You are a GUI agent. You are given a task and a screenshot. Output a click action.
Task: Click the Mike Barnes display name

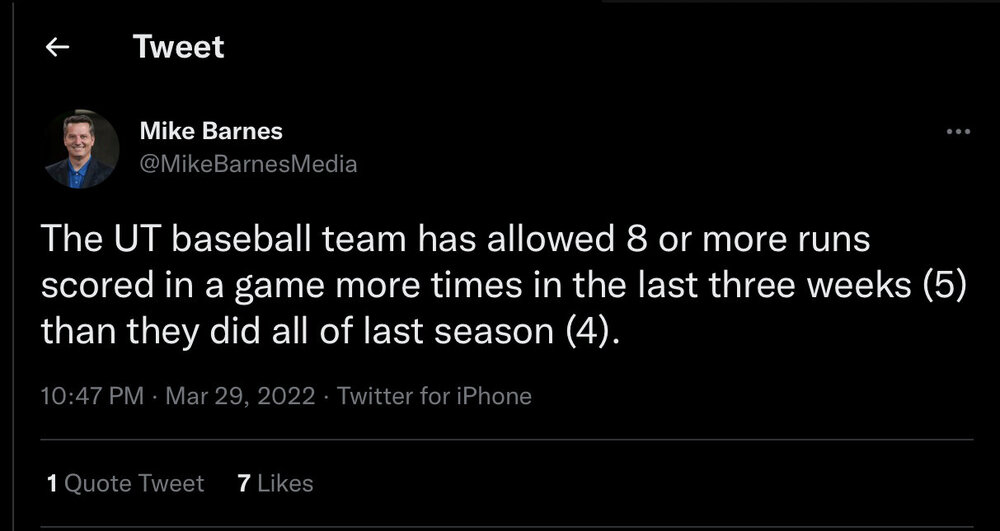pyautogui.click(x=210, y=131)
